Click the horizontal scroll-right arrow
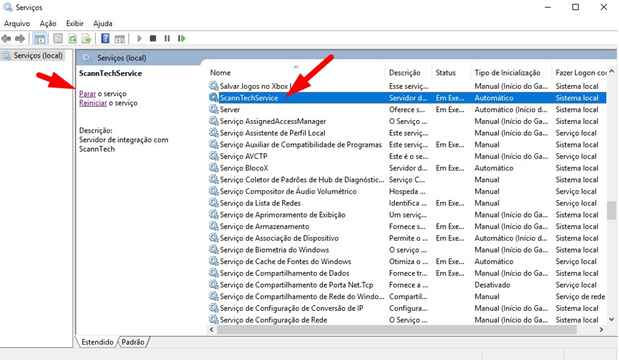The height and width of the screenshot is (363, 619). [601, 329]
